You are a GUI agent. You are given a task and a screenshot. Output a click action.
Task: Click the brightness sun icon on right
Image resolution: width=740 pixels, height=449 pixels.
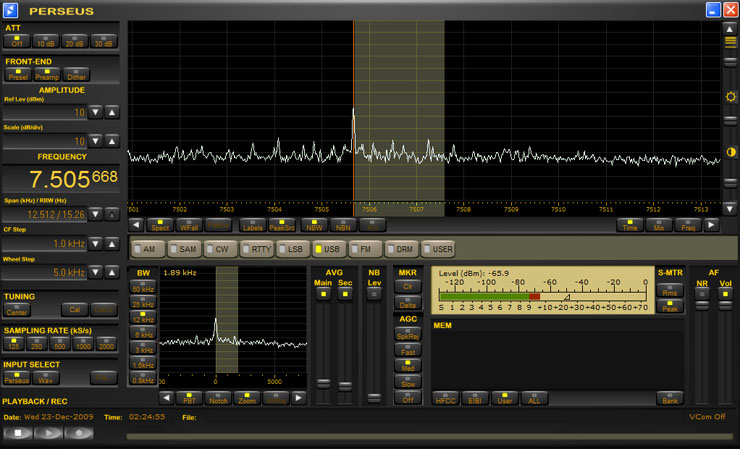pos(731,97)
